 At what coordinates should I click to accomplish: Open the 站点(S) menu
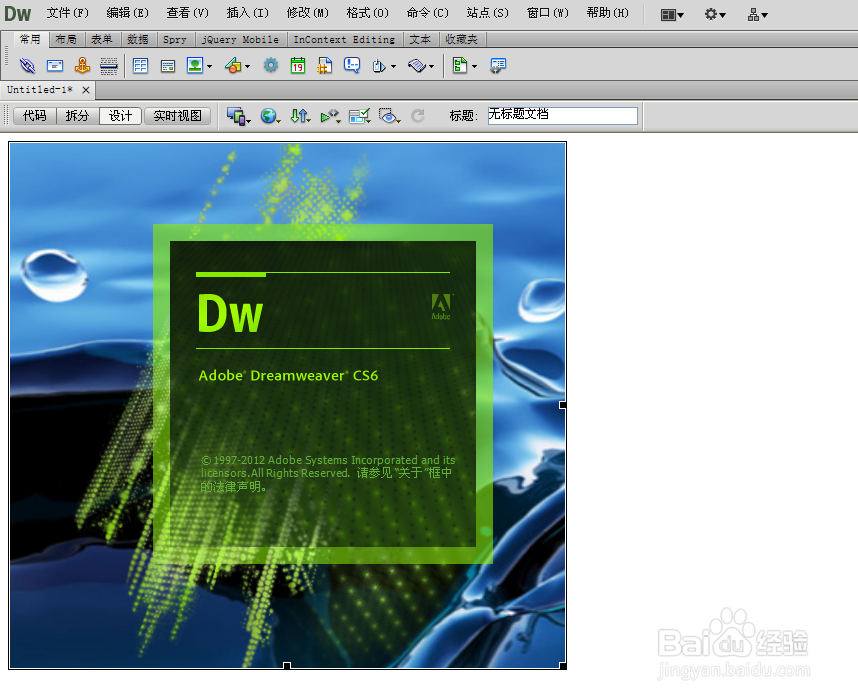point(488,13)
